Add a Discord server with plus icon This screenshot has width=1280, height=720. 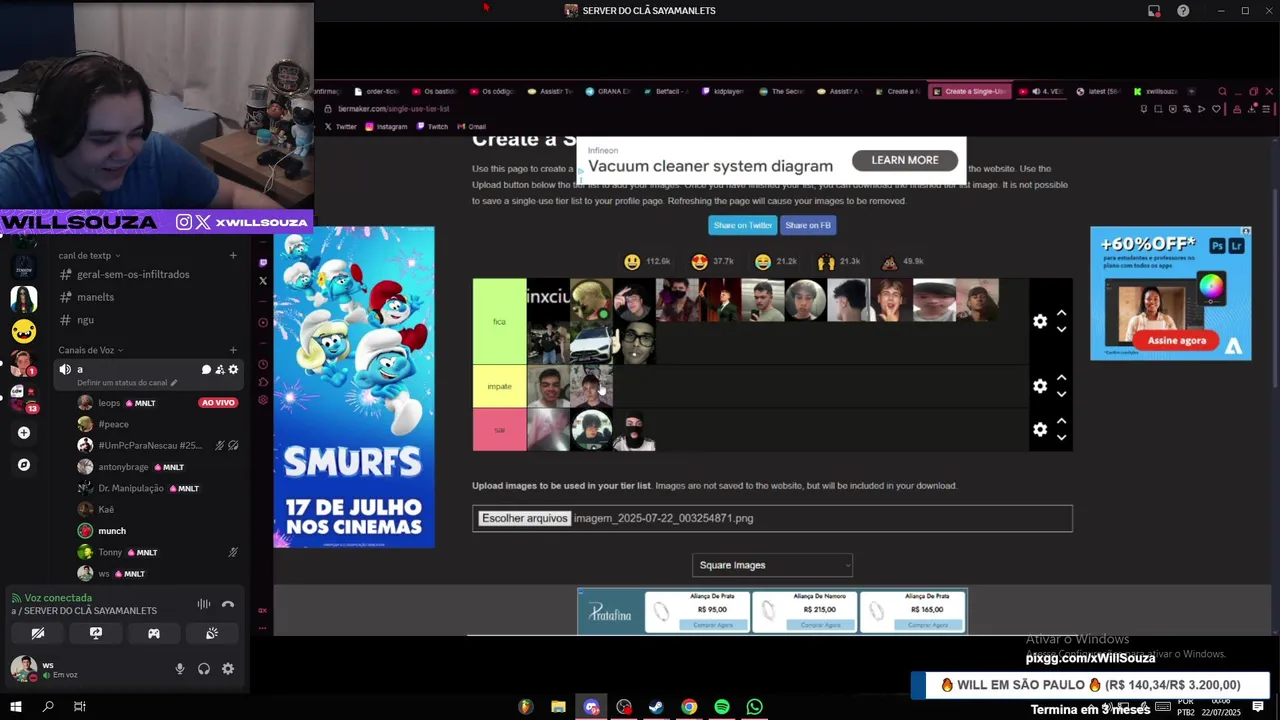point(24,433)
